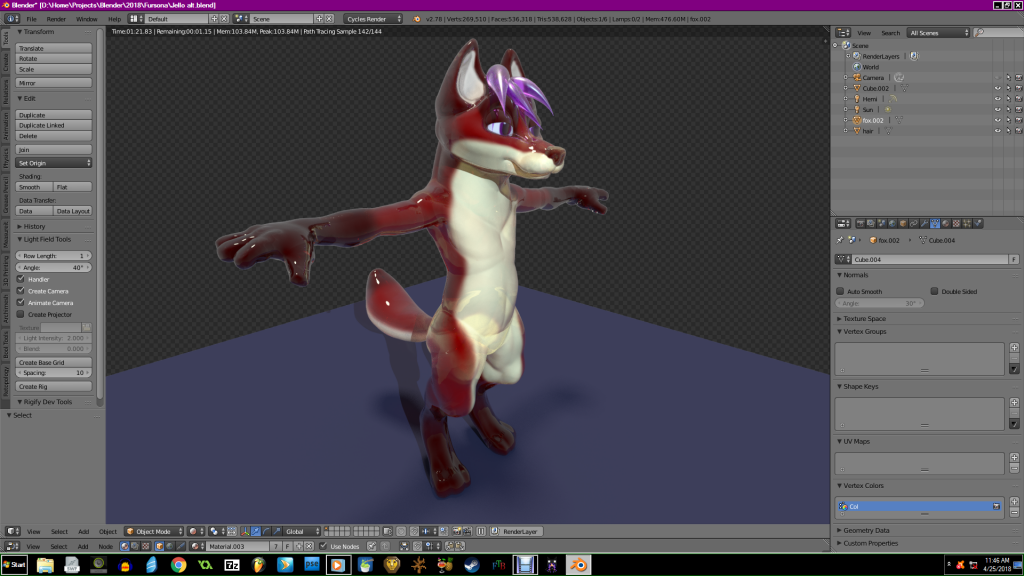Click the Camera object icon in outliner
Viewport: 1024px width, 576px height.
tap(857, 77)
